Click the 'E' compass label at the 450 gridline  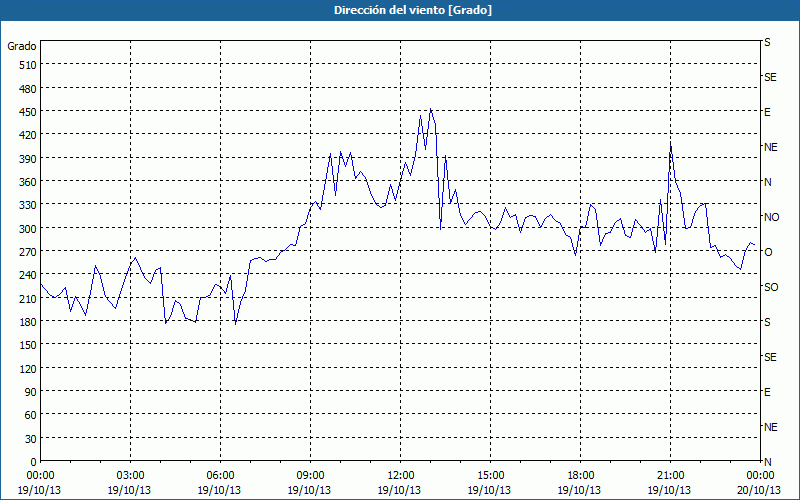767,112
